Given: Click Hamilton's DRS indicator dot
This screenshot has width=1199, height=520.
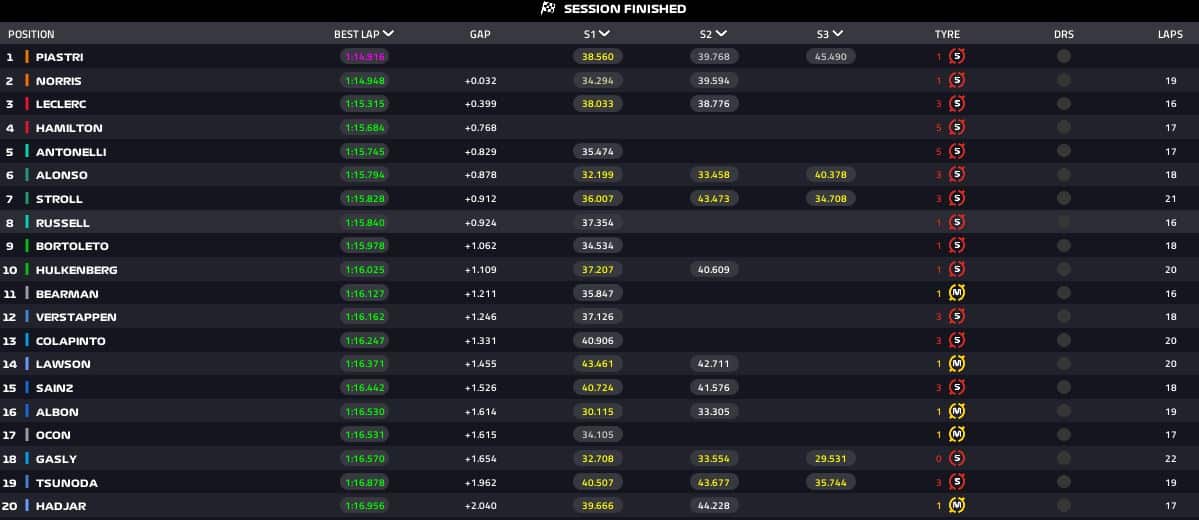Looking at the screenshot, I should click(1064, 127).
